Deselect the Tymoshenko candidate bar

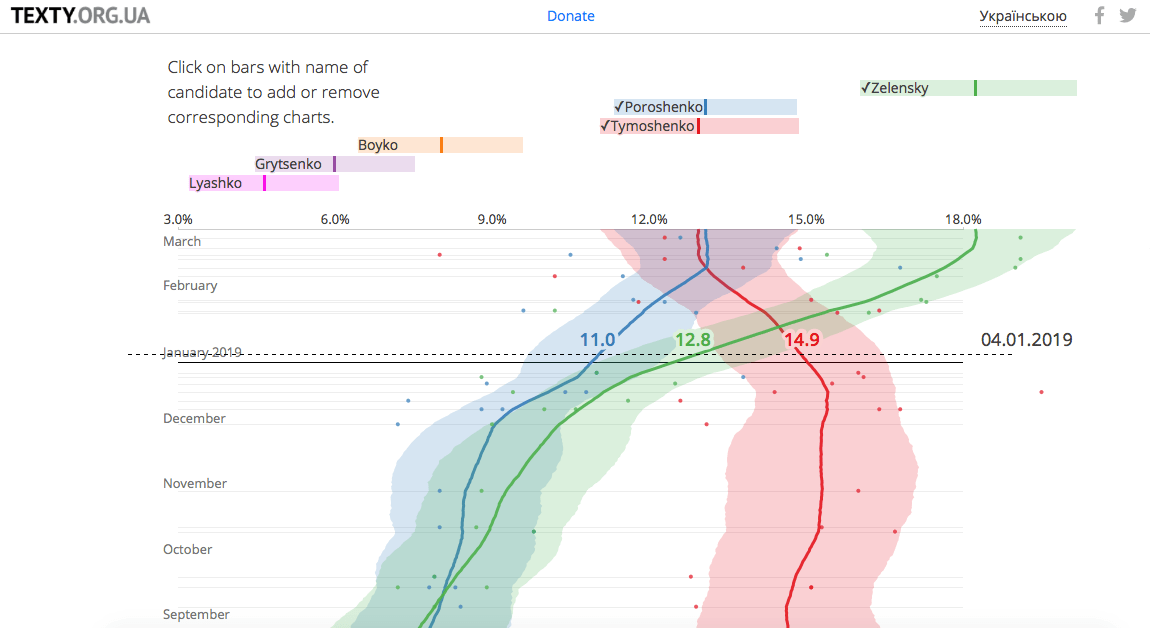(699, 126)
